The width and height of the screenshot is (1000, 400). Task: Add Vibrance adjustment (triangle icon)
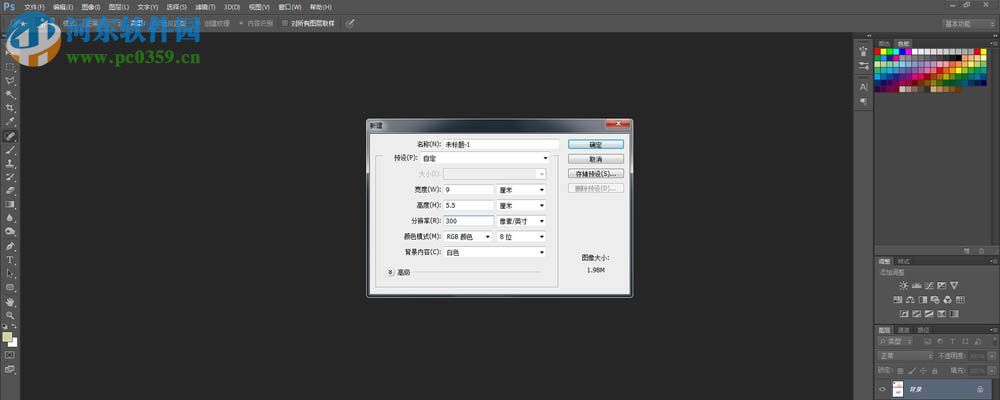click(954, 285)
